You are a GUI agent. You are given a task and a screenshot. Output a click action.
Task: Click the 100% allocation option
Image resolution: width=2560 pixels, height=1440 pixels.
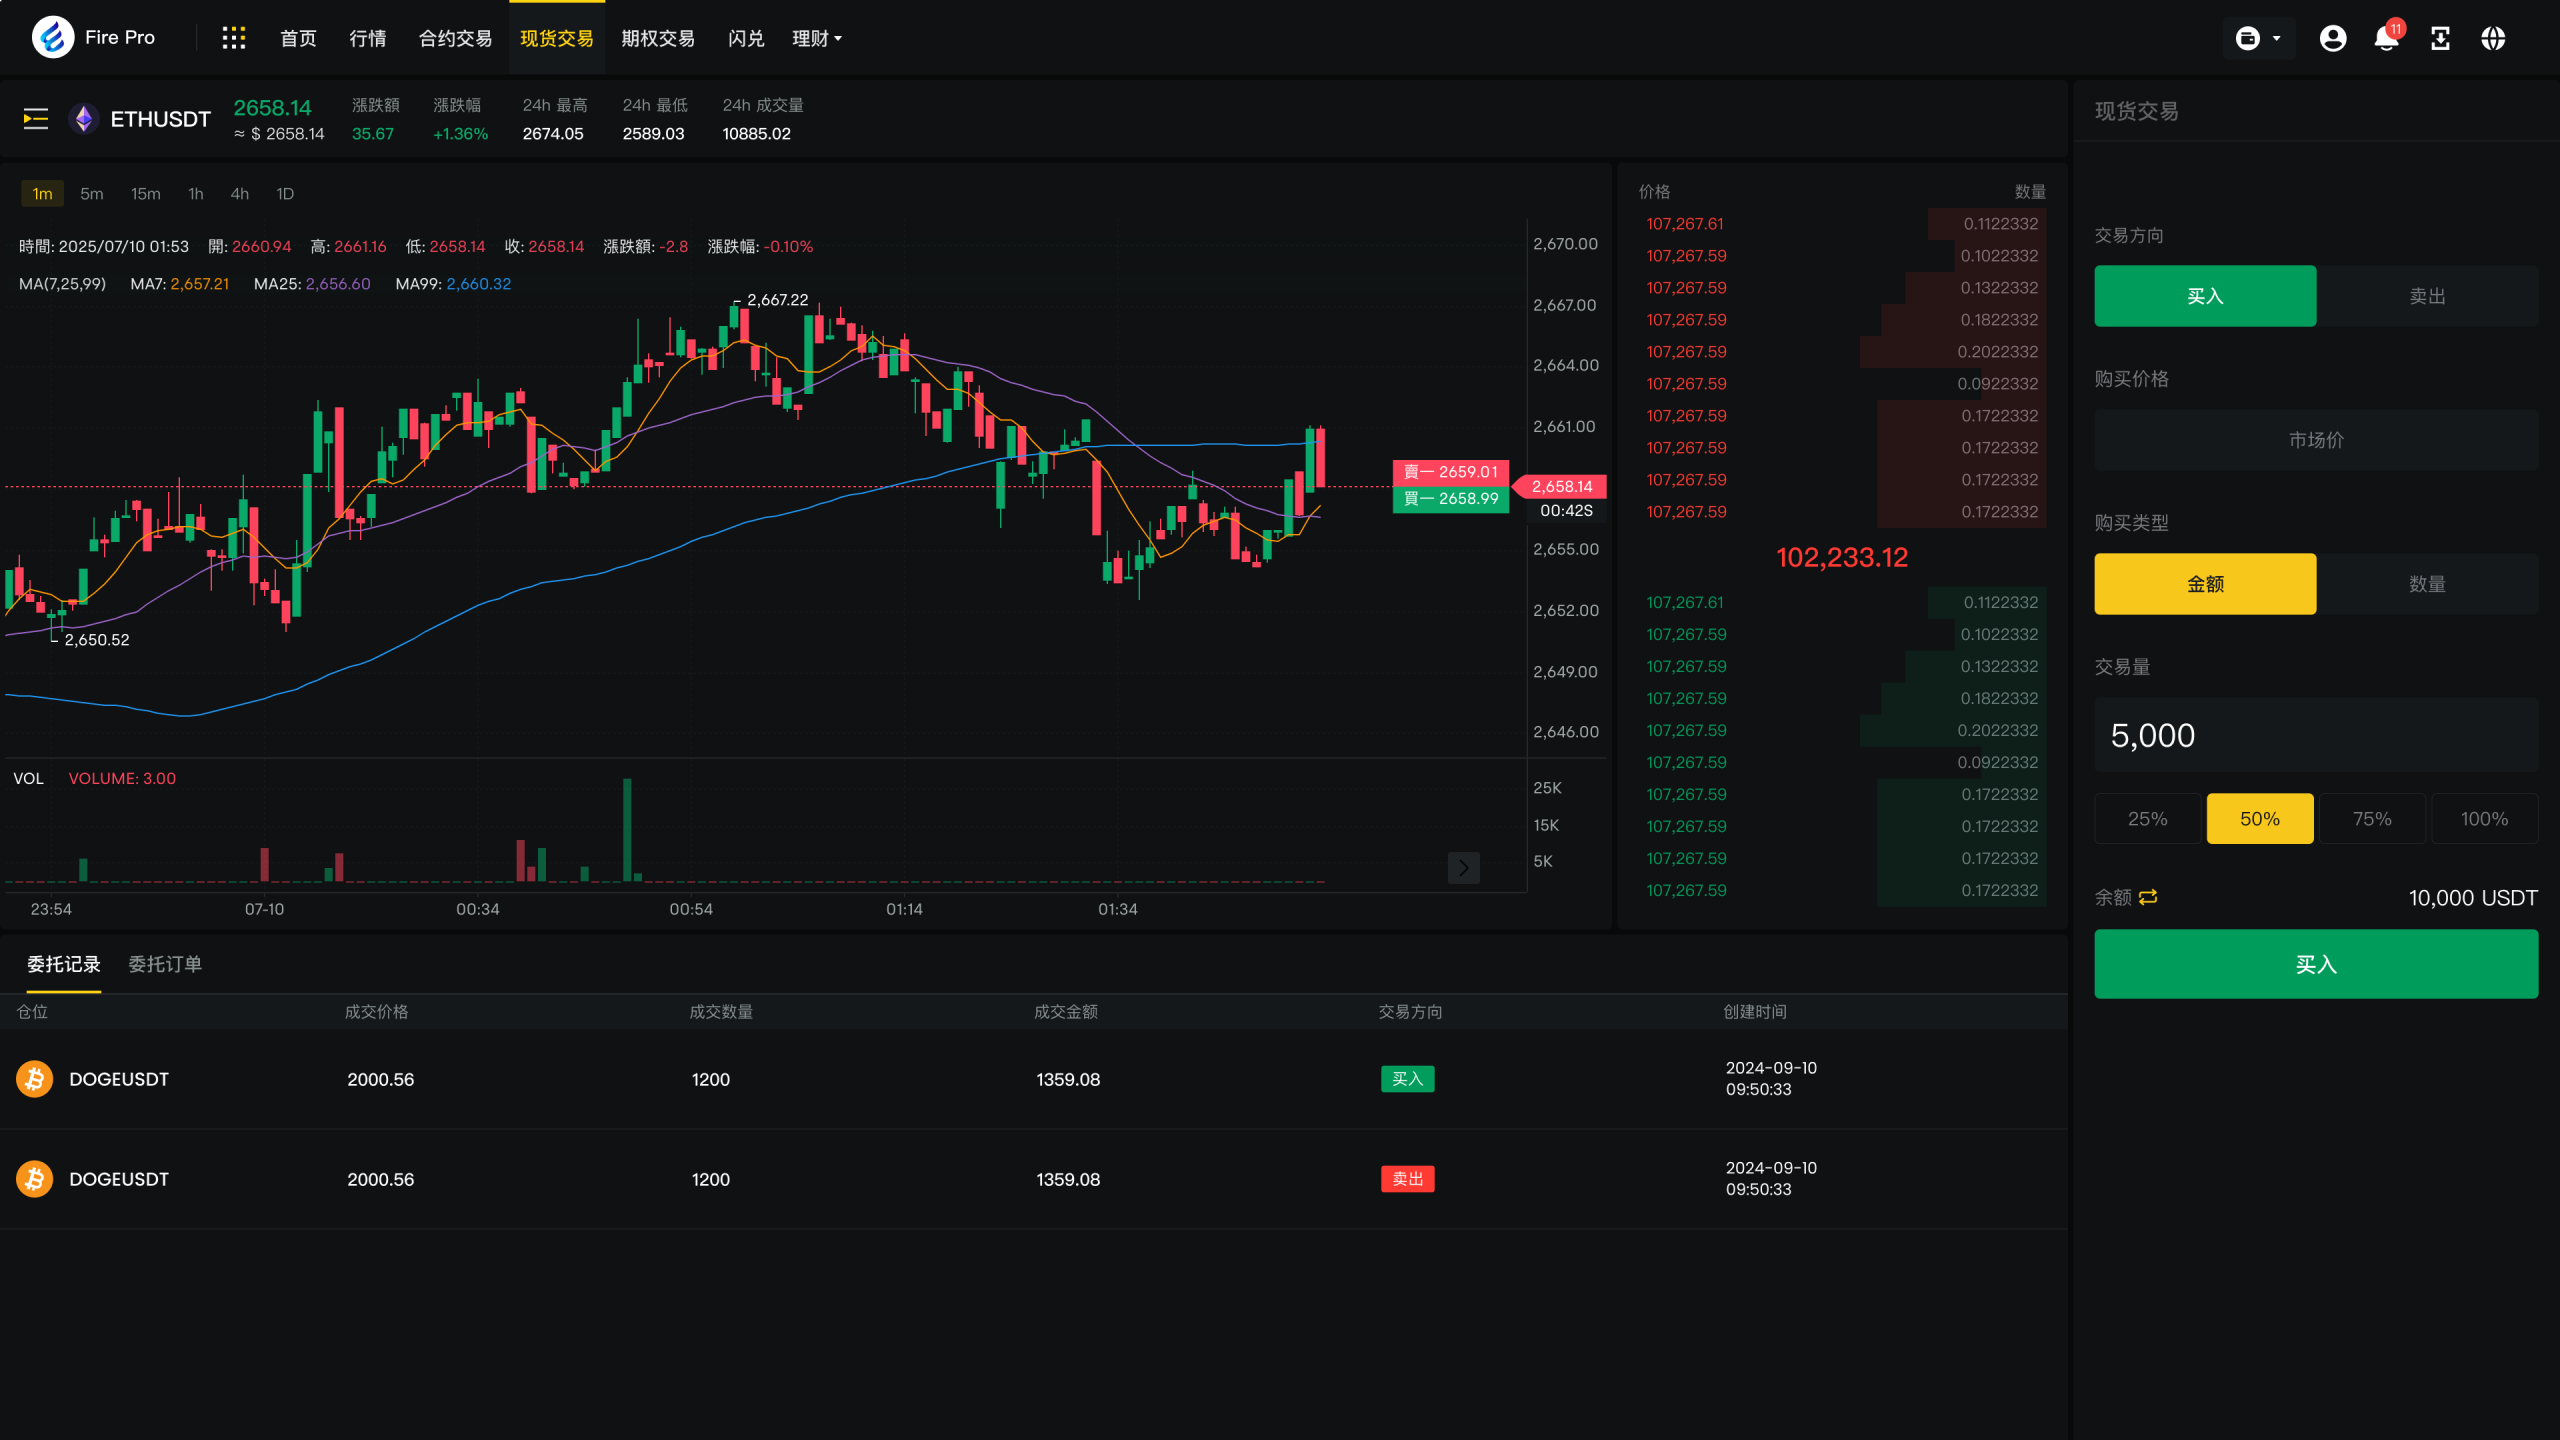click(2484, 819)
